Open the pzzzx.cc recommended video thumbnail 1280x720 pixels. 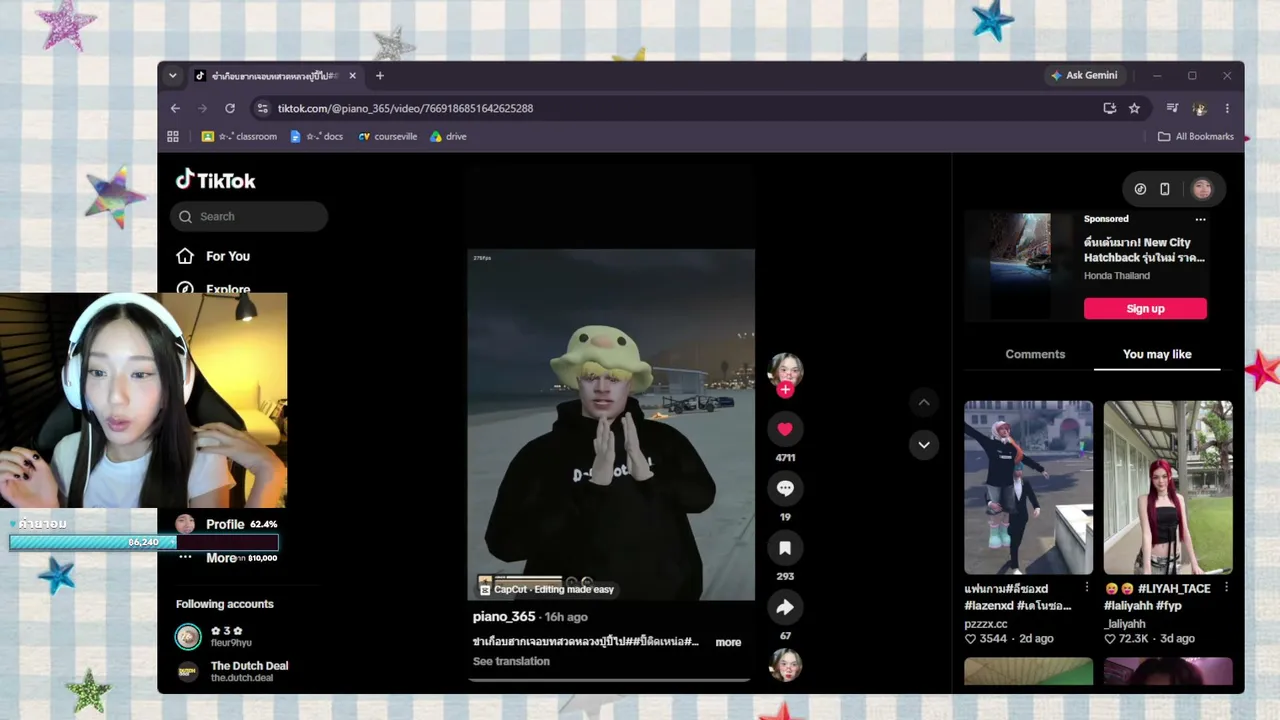tap(1028, 487)
